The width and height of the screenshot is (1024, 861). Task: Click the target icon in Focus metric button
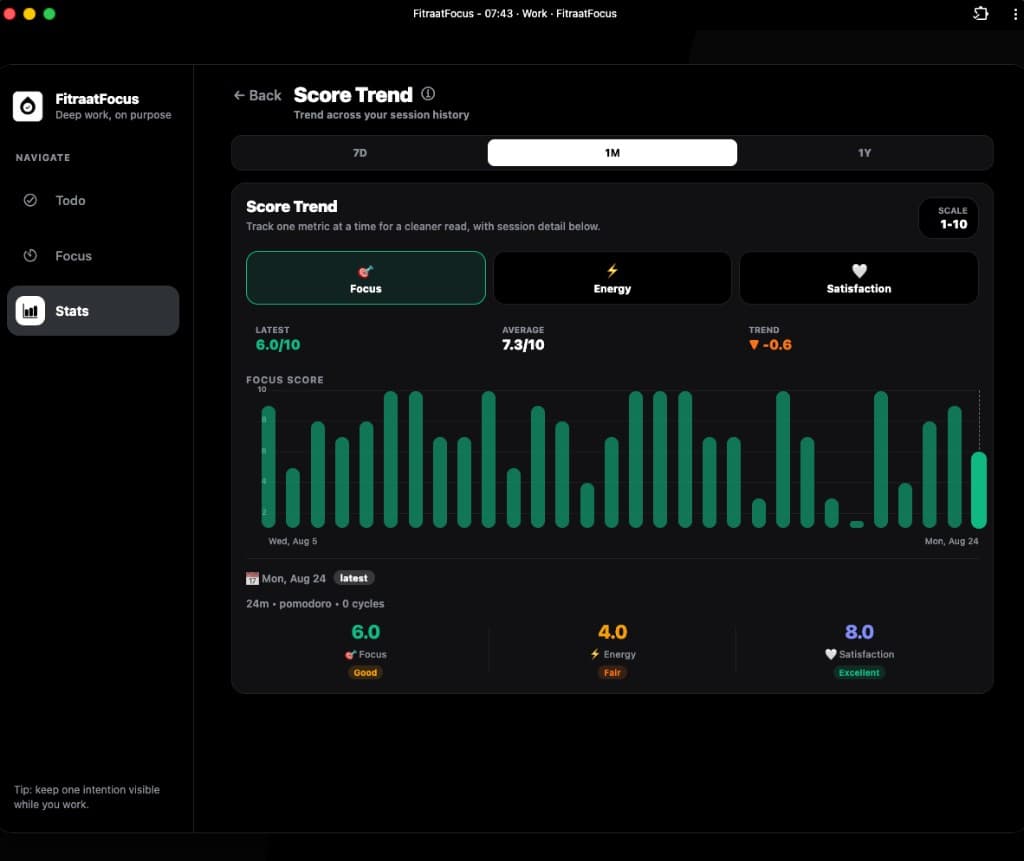coord(365,271)
